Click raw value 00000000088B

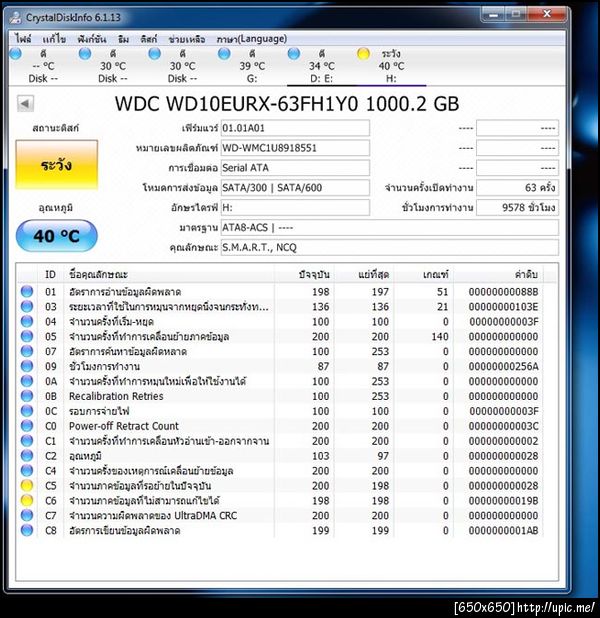(x=503, y=292)
